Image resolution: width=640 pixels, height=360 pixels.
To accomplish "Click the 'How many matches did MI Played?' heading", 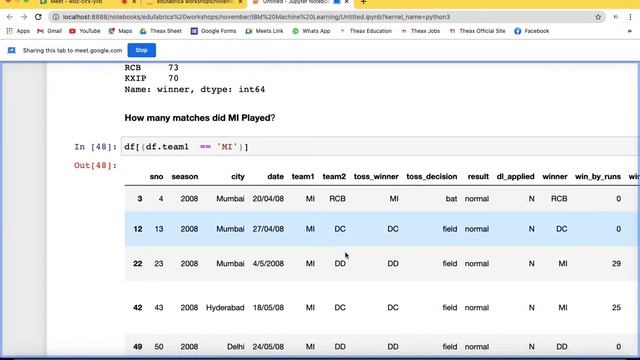I will [x=200, y=118].
